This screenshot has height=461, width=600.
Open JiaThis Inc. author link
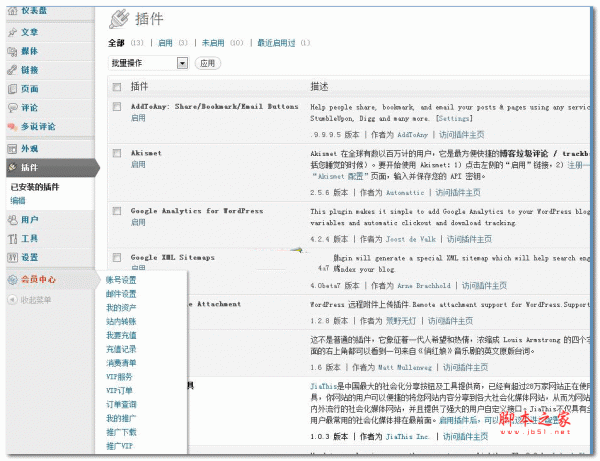tap(407, 437)
